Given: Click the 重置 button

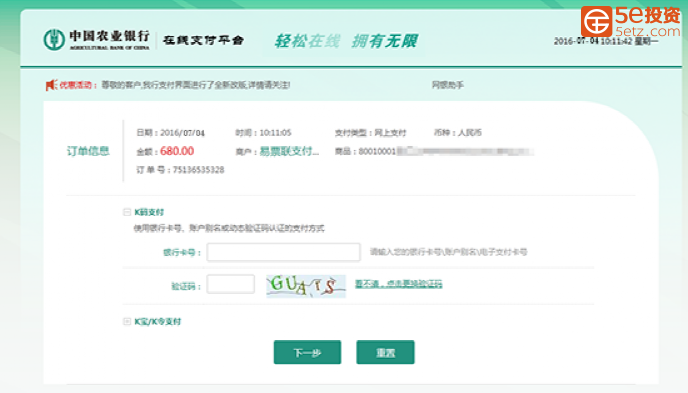Looking at the screenshot, I should pyautogui.click(x=385, y=352).
